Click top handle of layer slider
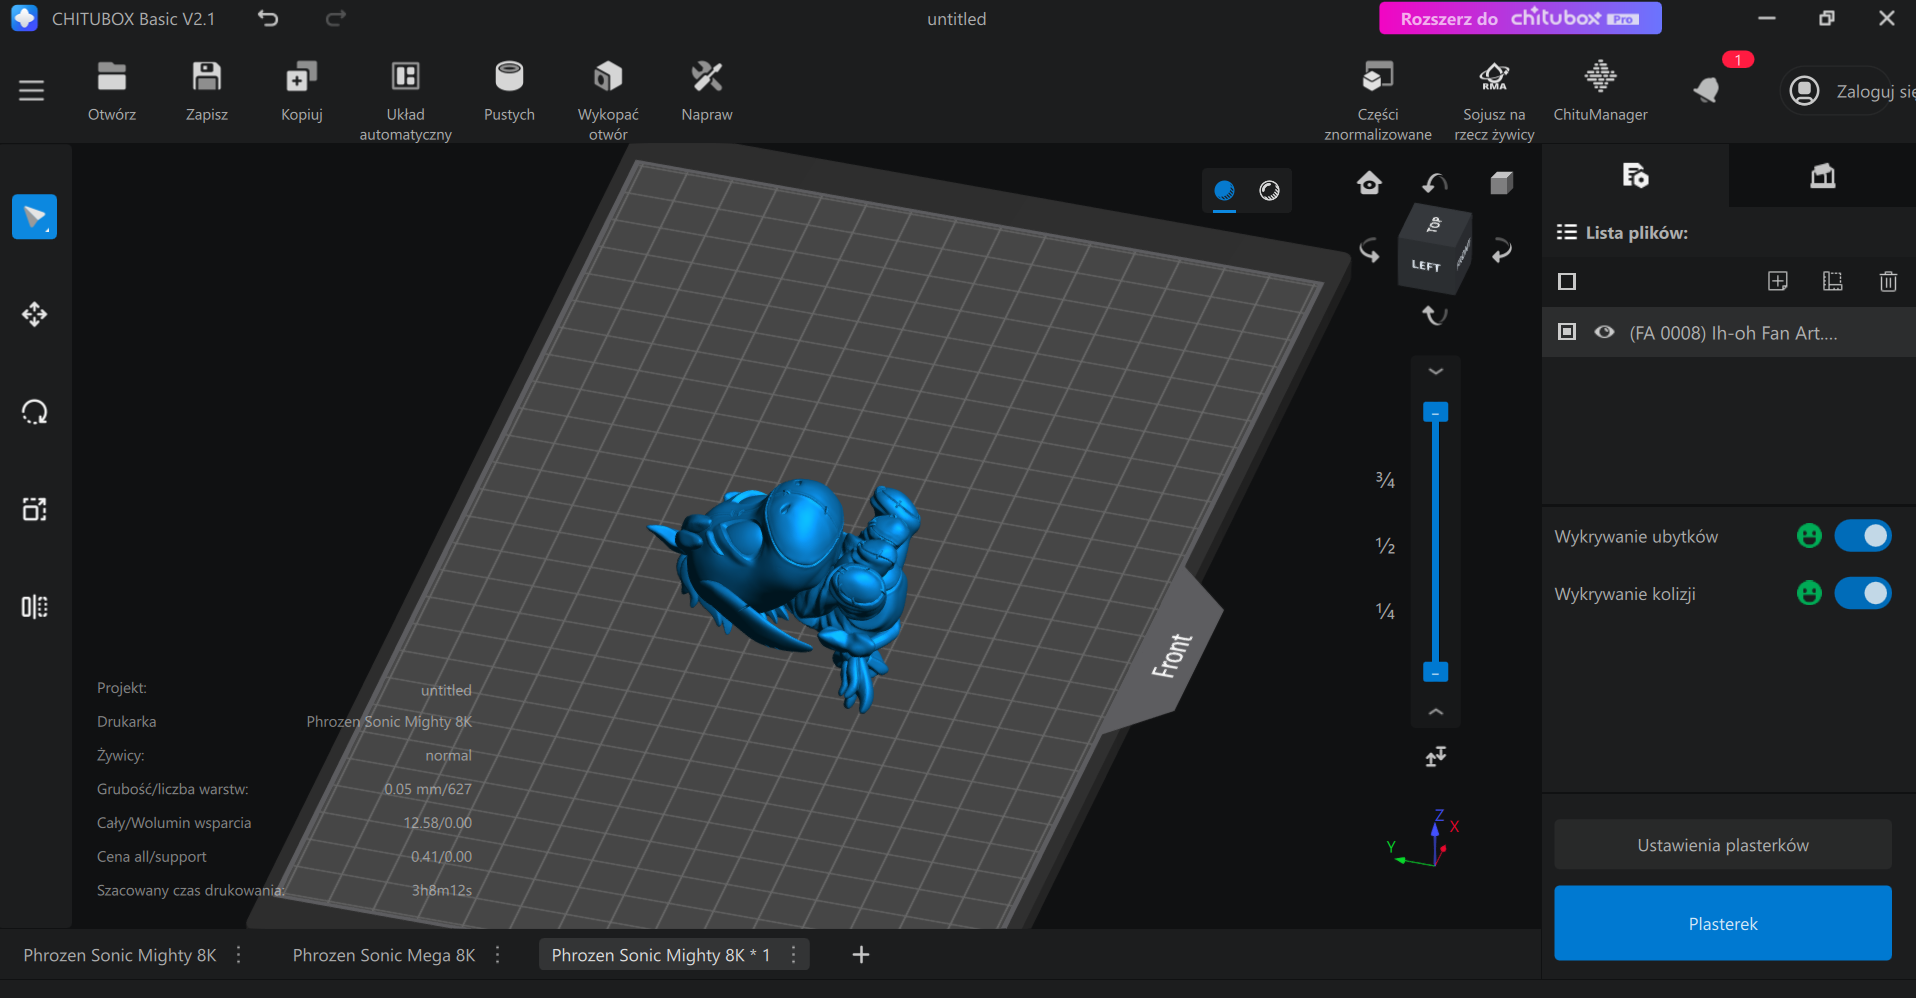 [1435, 412]
